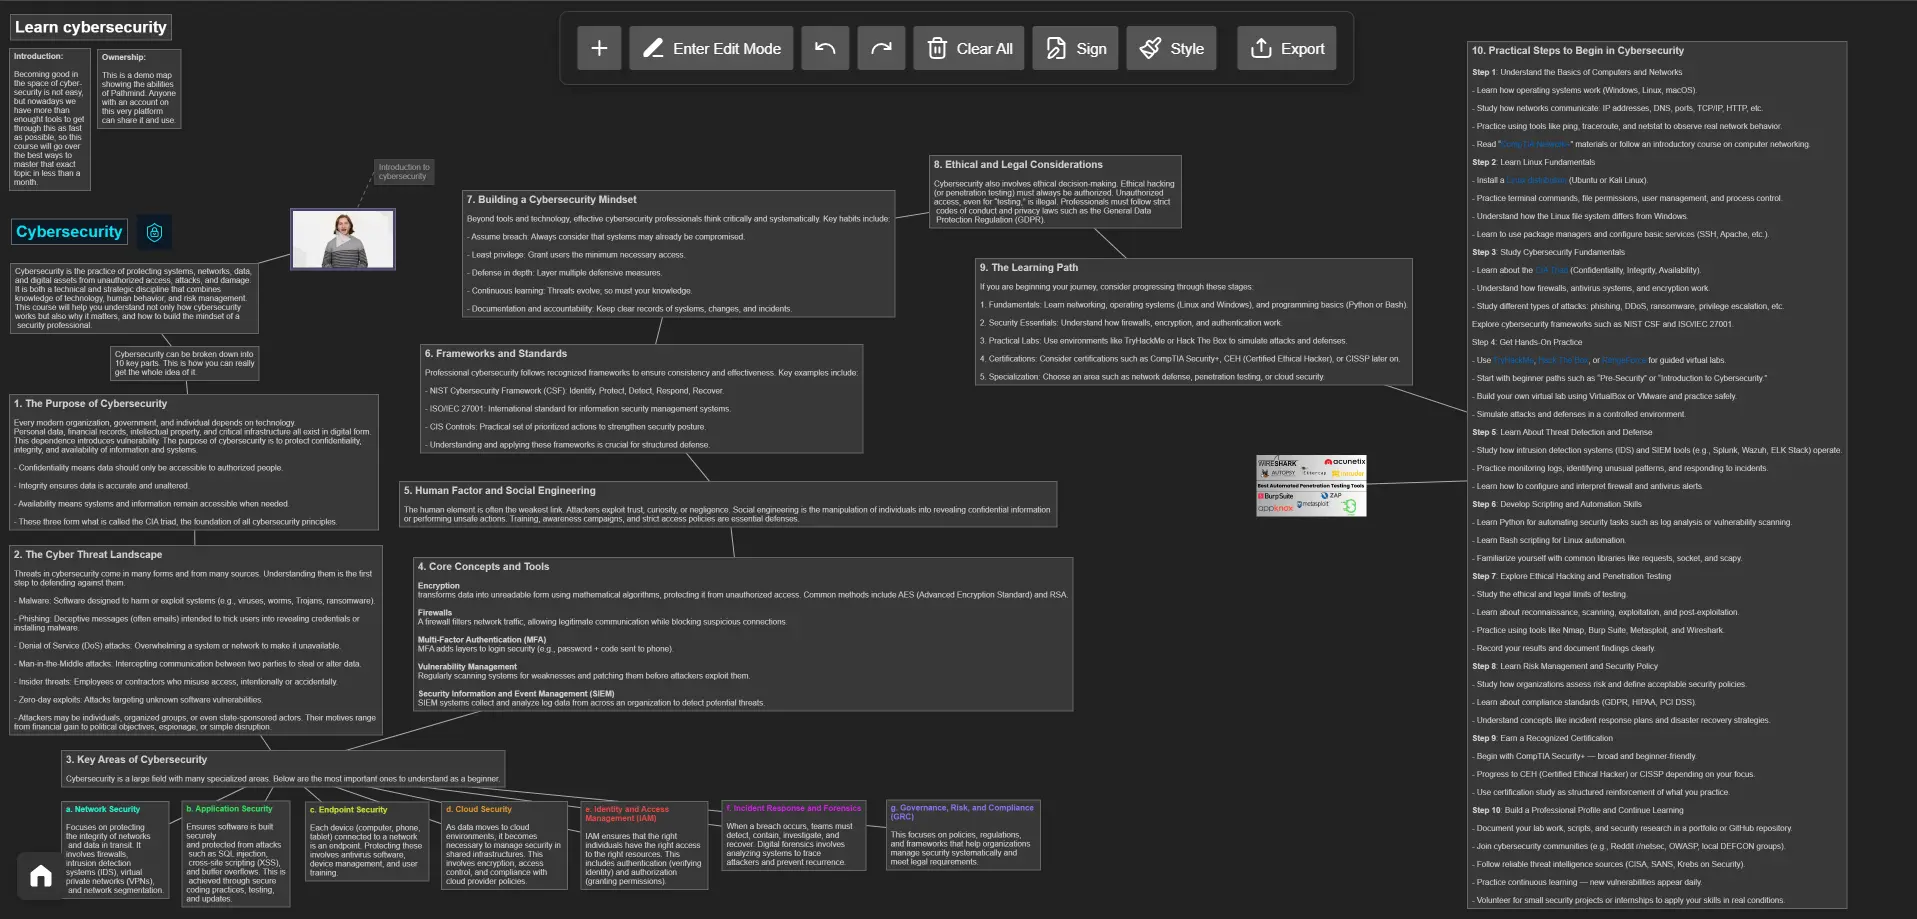Select '2. The Cyber Threat Landscape' node

point(196,640)
